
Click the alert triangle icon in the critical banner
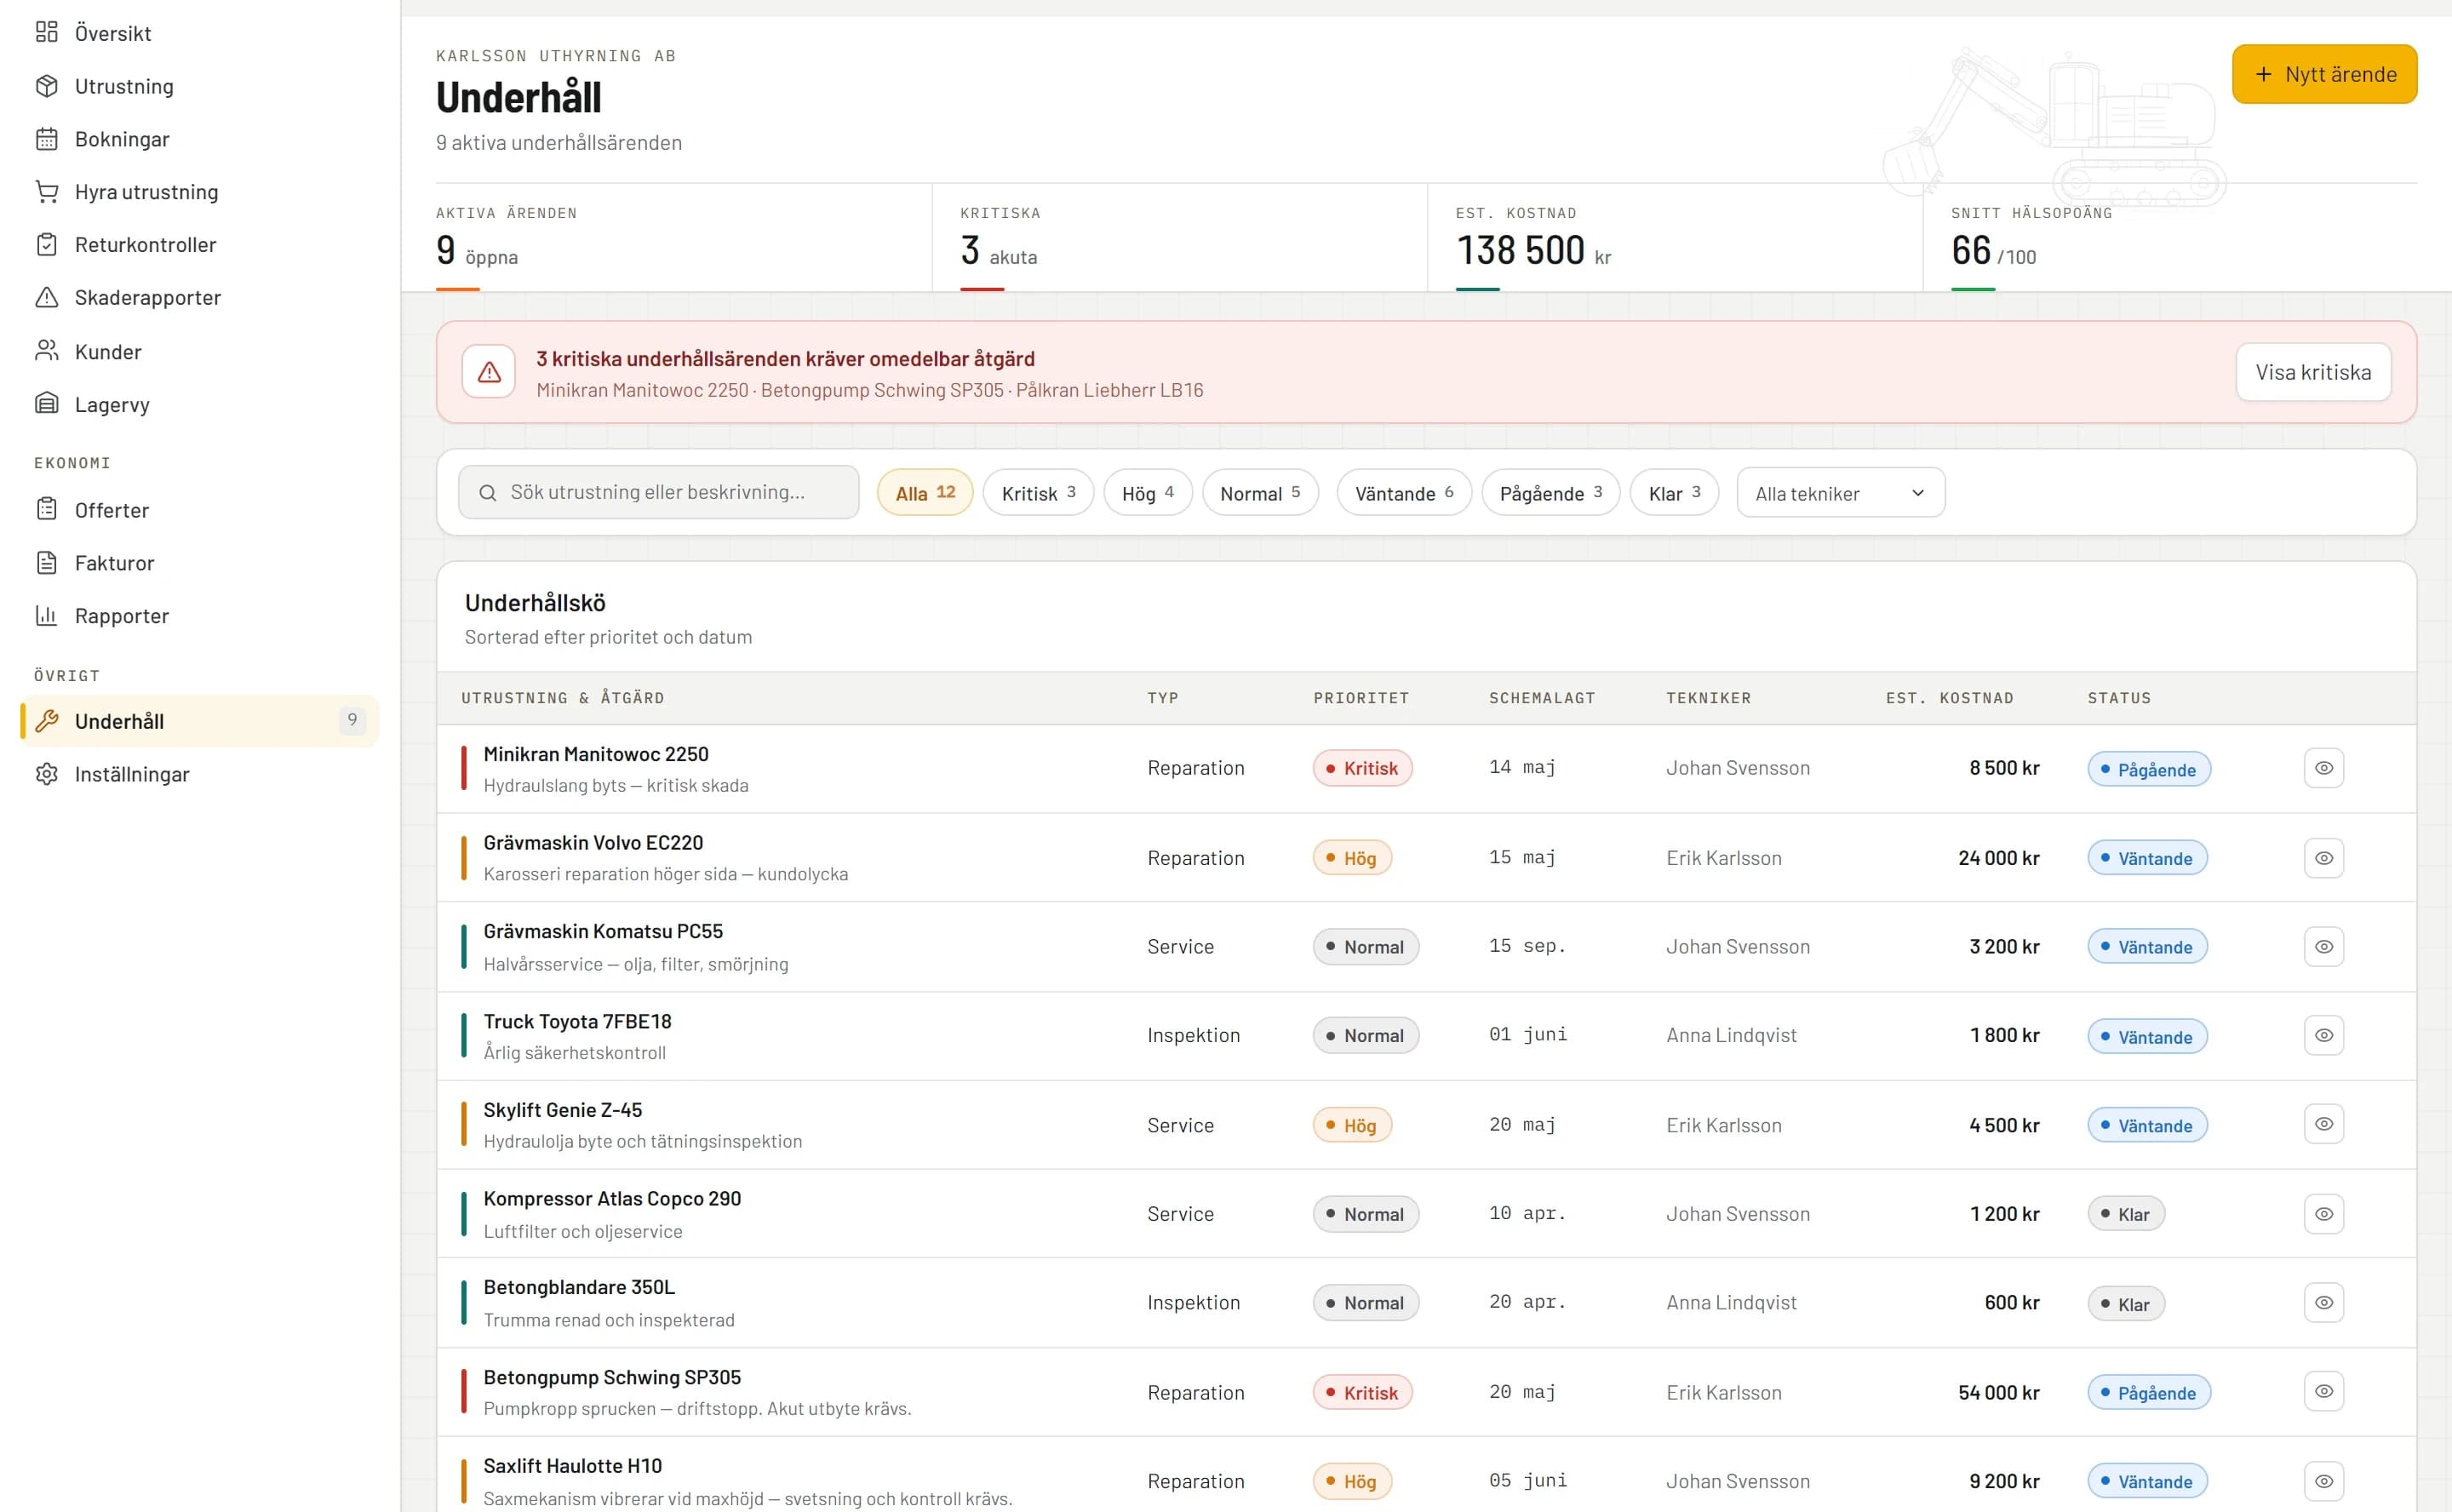pos(489,372)
